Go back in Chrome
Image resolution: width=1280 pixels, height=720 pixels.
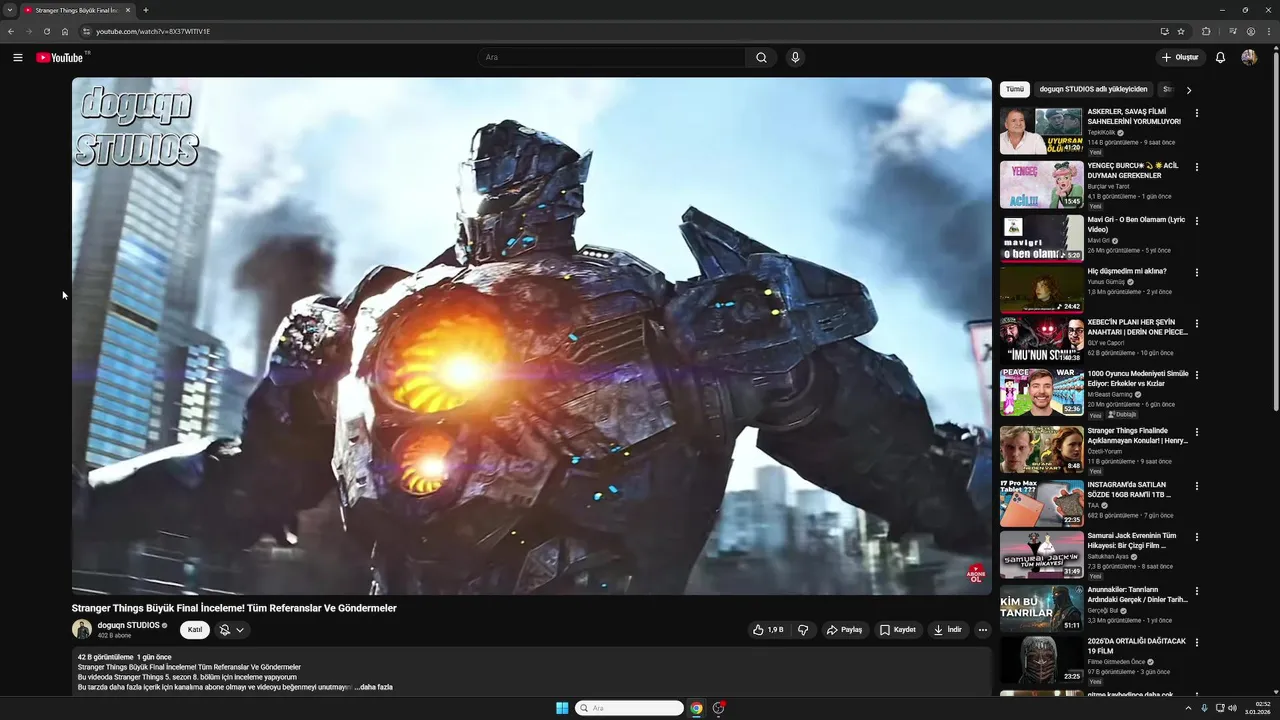click(11, 31)
